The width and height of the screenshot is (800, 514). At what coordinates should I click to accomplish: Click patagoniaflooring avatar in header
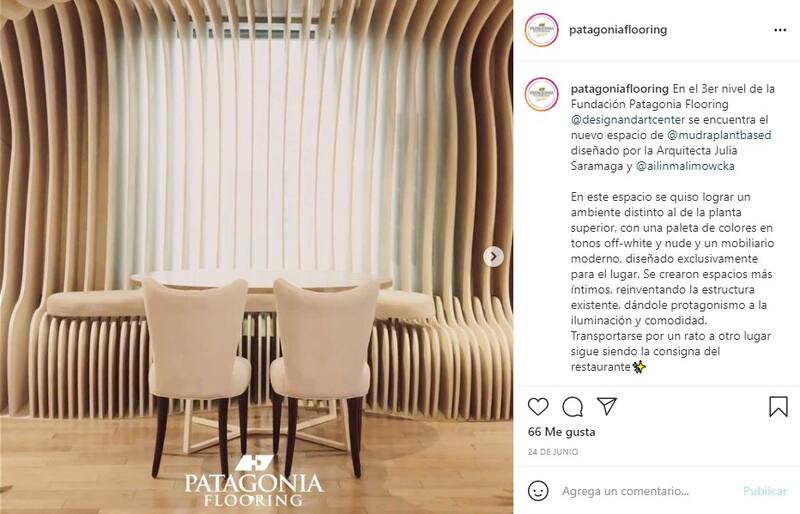point(541,30)
